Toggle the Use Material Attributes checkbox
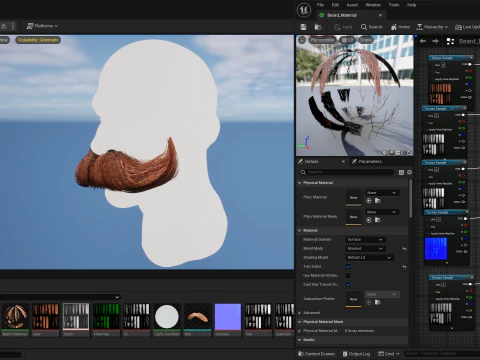 click(348, 276)
